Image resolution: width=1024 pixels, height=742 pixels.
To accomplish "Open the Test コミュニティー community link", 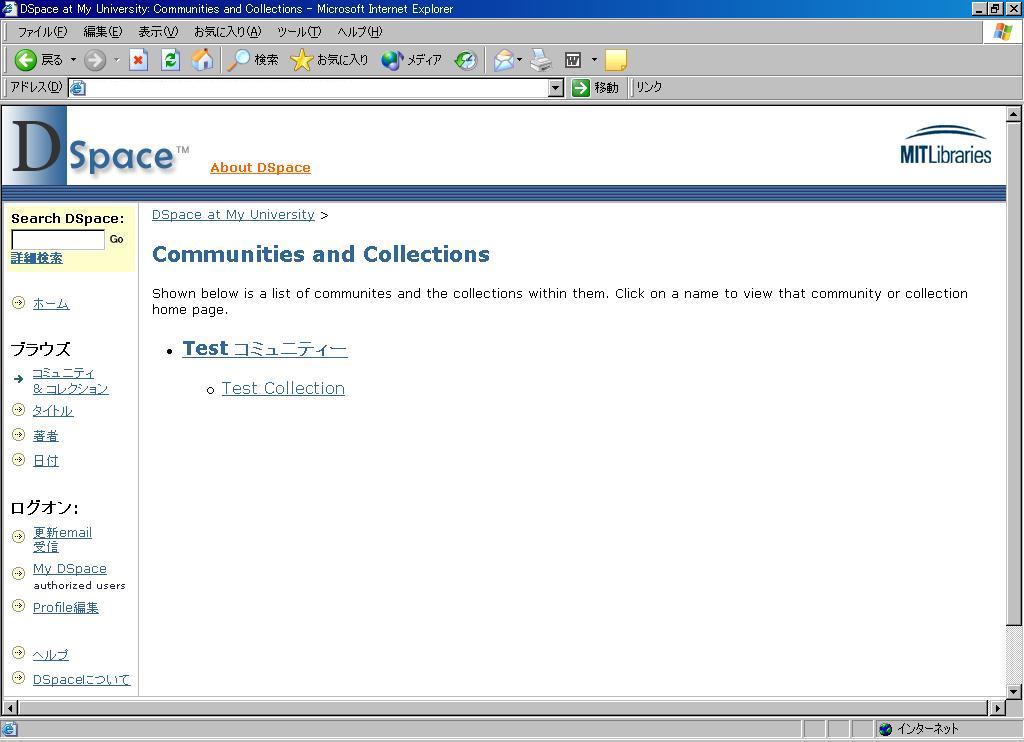I will tap(264, 349).
